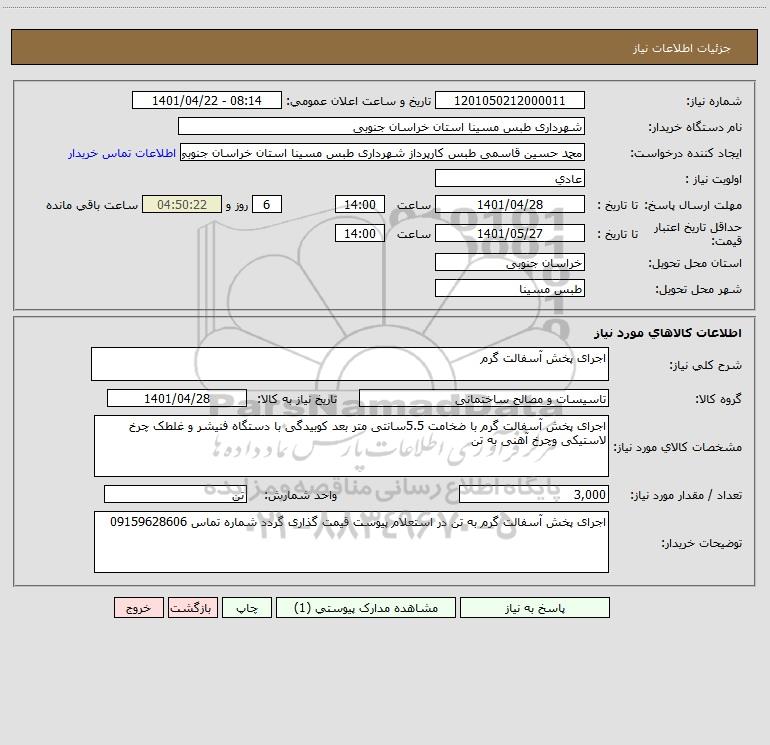Viewport: 770px width, 745px height.
Task: Click the priority field عادی
Action: (510, 178)
